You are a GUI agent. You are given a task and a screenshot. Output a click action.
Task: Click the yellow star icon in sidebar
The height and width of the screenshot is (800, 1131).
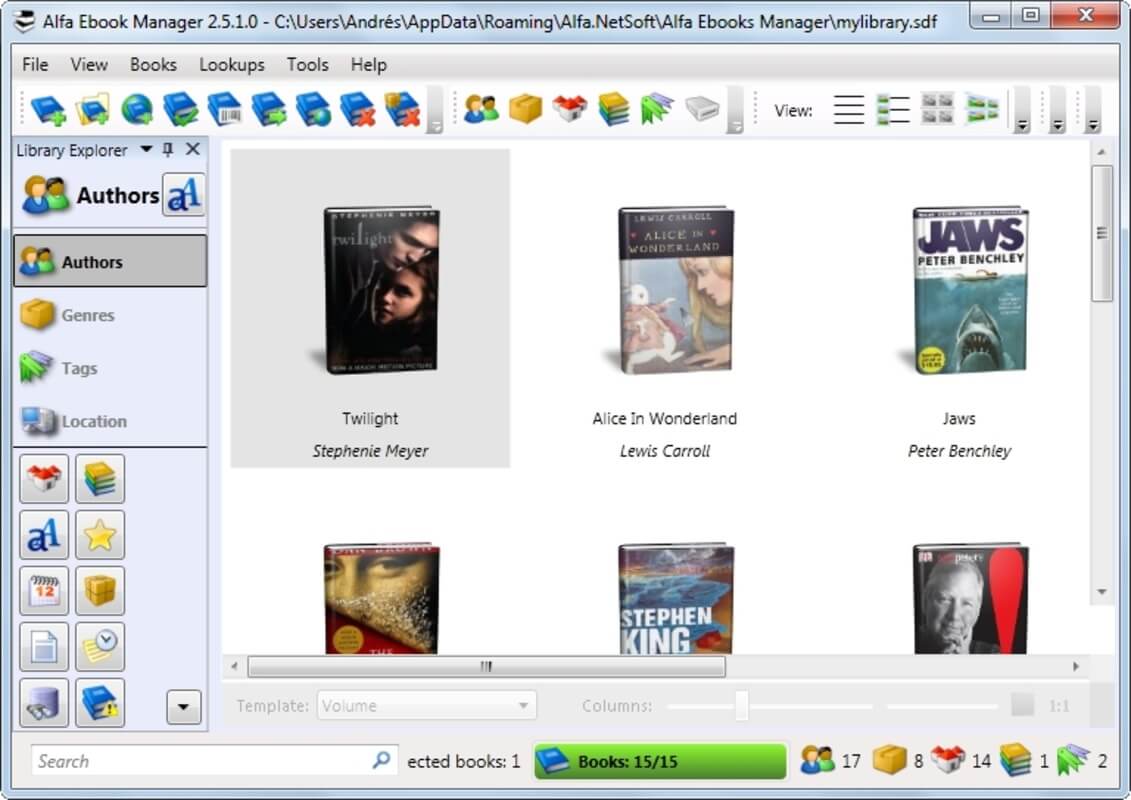(100, 535)
